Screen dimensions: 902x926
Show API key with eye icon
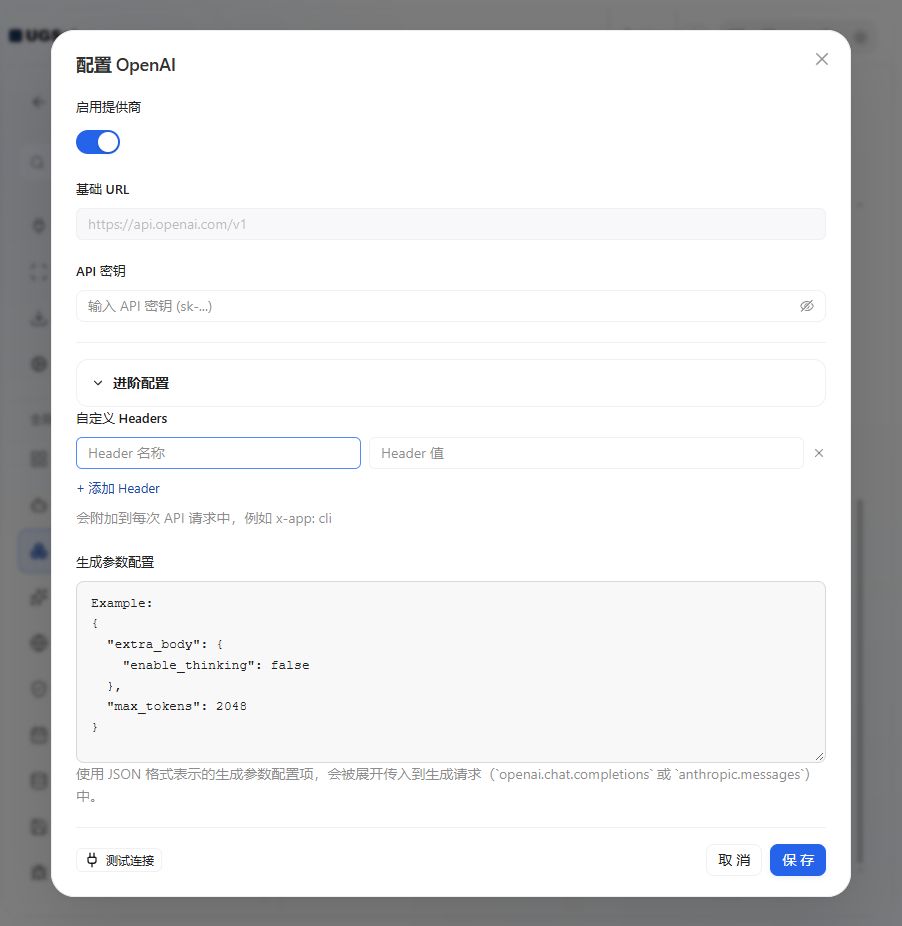(807, 306)
